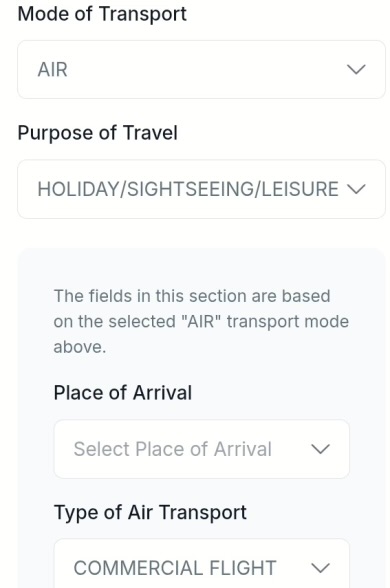
Task: Click the selected AIR value text
Action: [52, 70]
